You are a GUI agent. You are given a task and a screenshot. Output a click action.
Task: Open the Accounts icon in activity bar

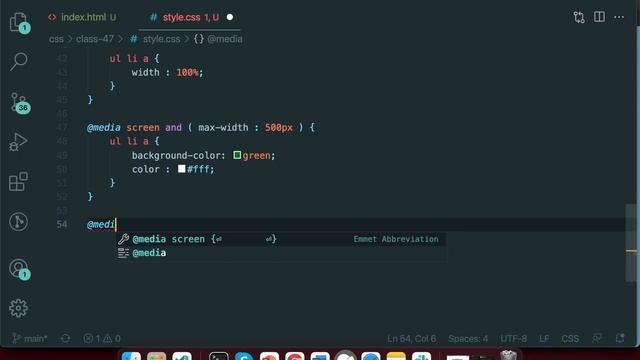19,269
